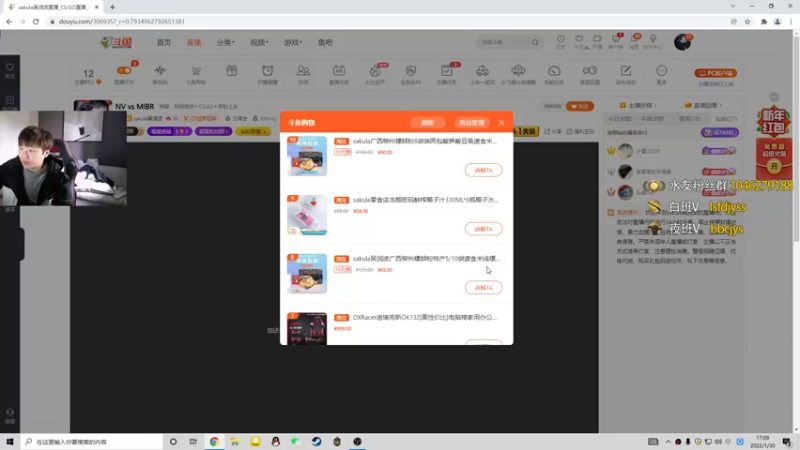Click the DXRacer product title

click(x=424, y=317)
